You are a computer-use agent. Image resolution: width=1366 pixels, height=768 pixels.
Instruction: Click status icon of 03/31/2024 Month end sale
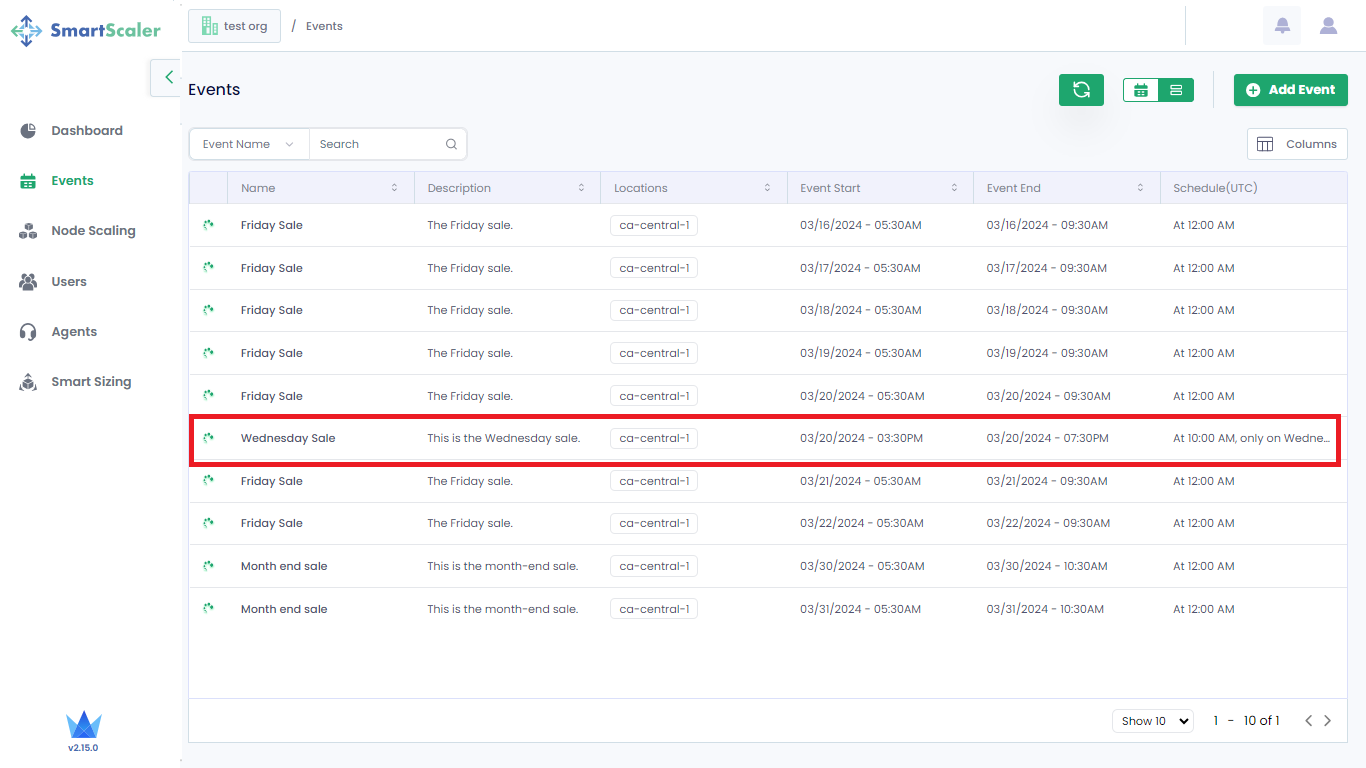[208, 609]
